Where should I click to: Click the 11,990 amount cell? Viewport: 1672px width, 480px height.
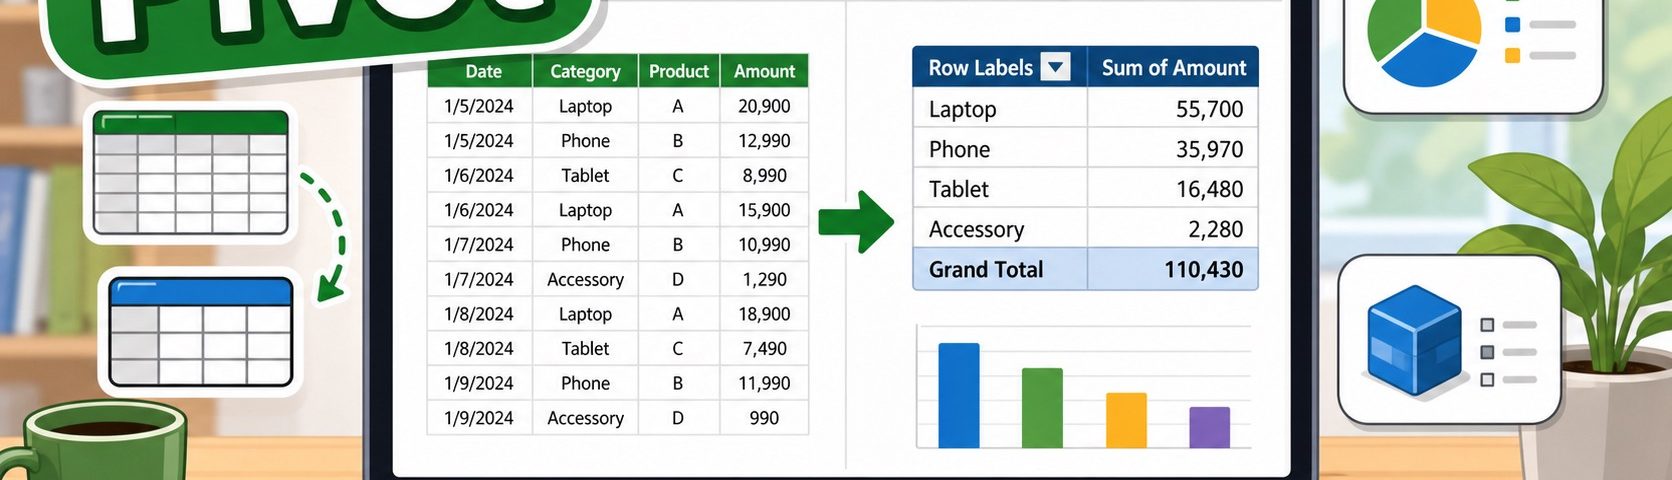click(x=764, y=383)
